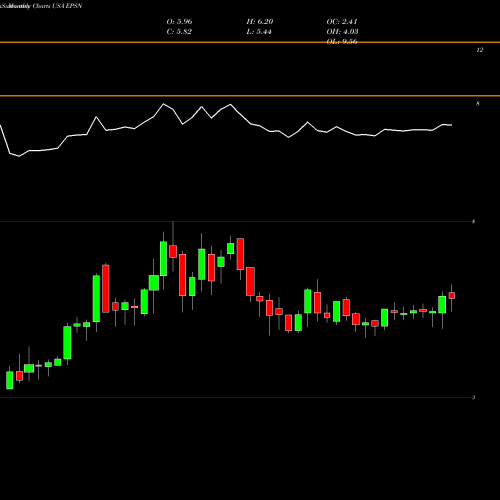Select the close value 'C: 5.82'
500x500 pixels.
[x=179, y=32]
